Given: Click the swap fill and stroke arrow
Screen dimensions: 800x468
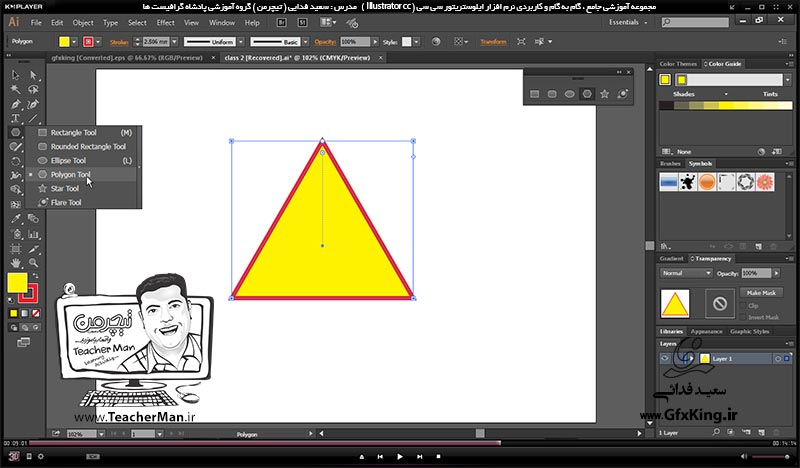Looking at the screenshot, I should pyautogui.click(x=35, y=276).
